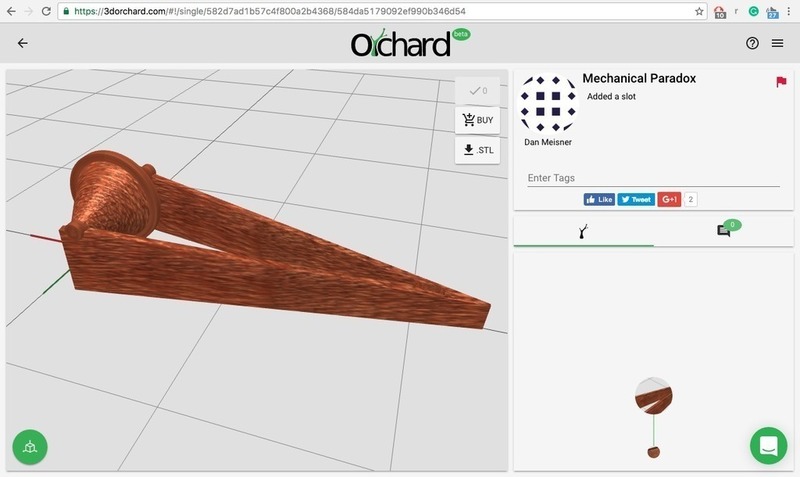800x477 pixels.
Task: Click the Mechanical Paradox title
Action: point(639,79)
